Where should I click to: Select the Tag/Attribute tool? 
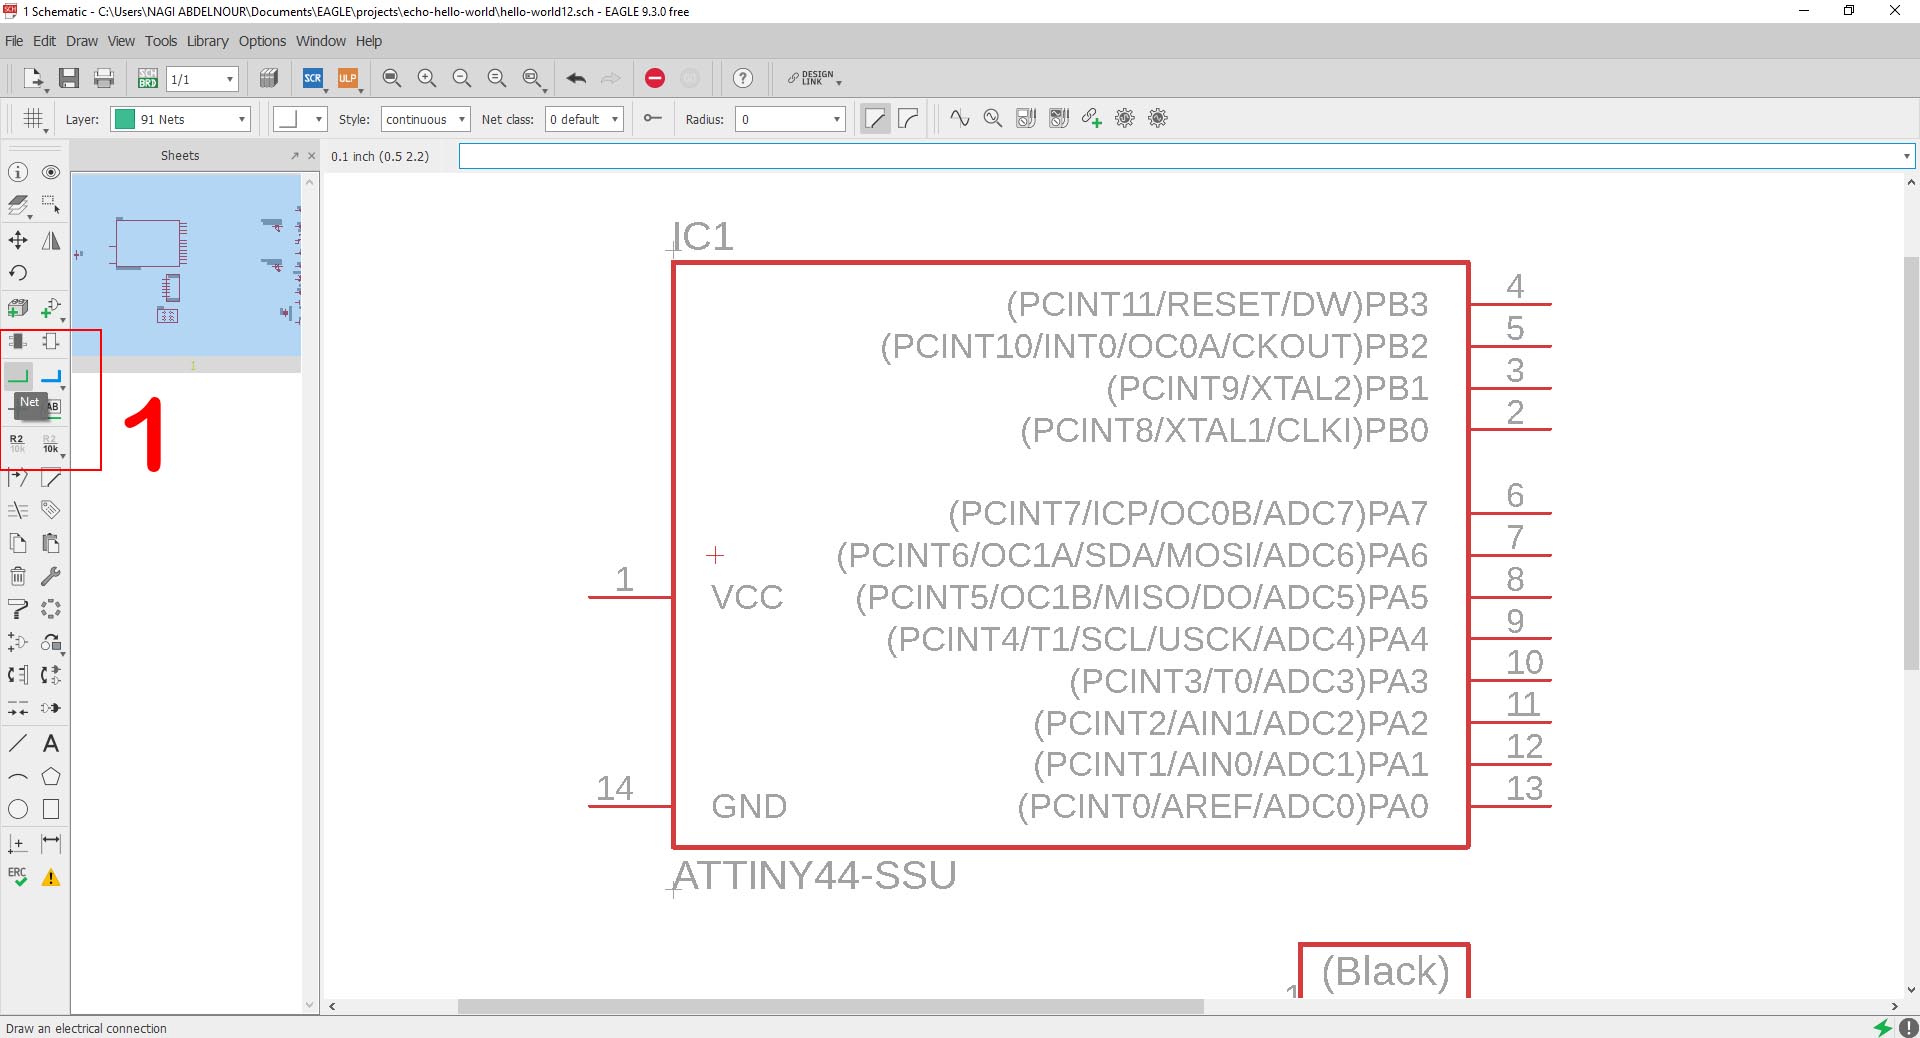51,510
